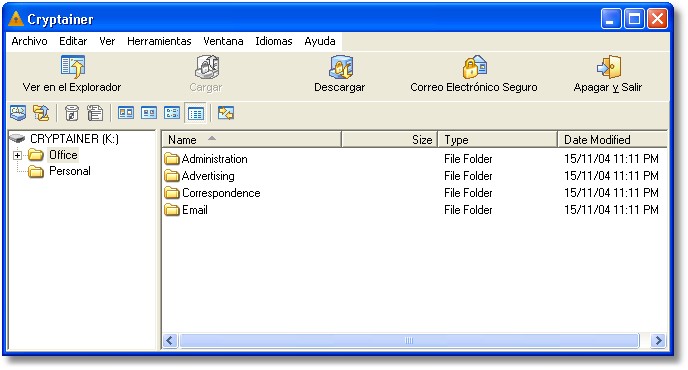
Task: Click the Advertising folder icon
Action: (x=172, y=176)
